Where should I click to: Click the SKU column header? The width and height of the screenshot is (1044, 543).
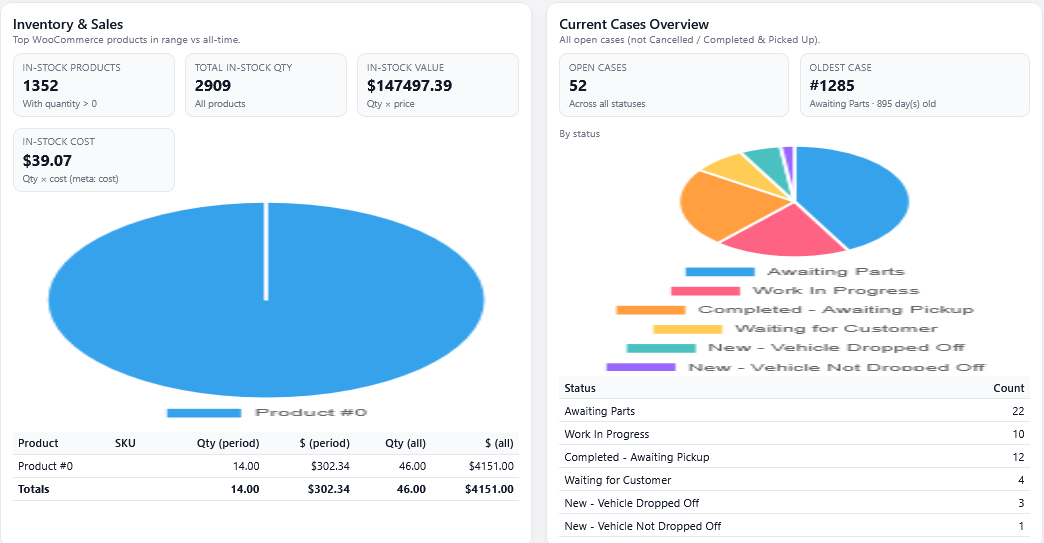(125, 443)
